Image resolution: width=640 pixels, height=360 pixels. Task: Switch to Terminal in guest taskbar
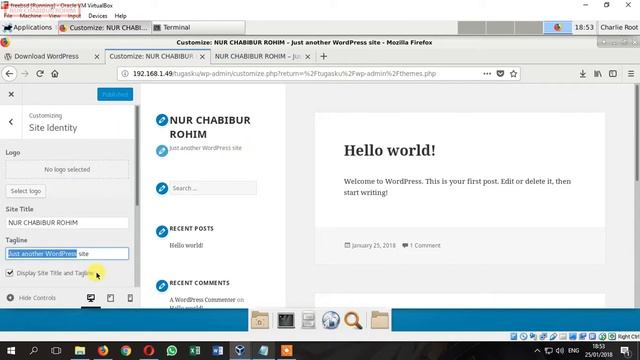coord(198,27)
